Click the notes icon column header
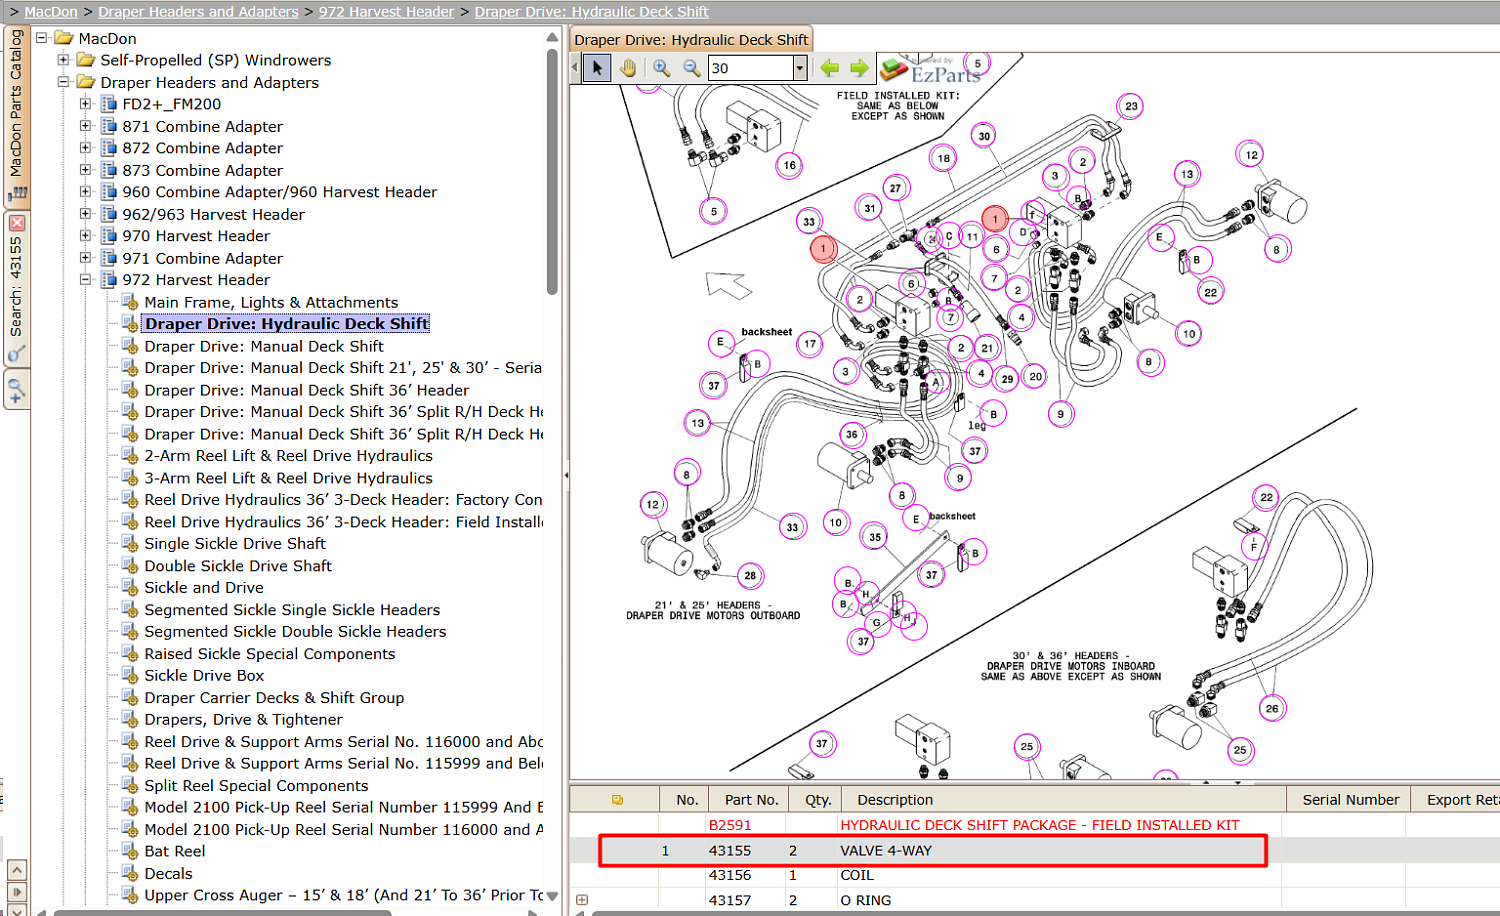The width and height of the screenshot is (1500, 916). [x=617, y=800]
